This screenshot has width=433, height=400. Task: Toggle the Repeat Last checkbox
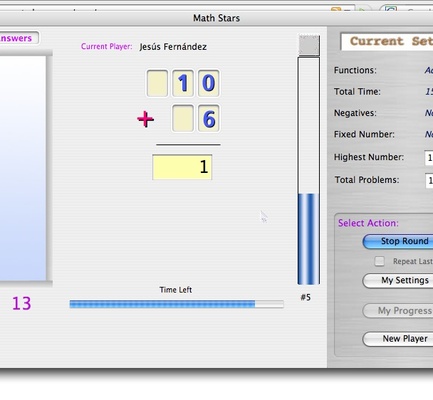tap(379, 261)
